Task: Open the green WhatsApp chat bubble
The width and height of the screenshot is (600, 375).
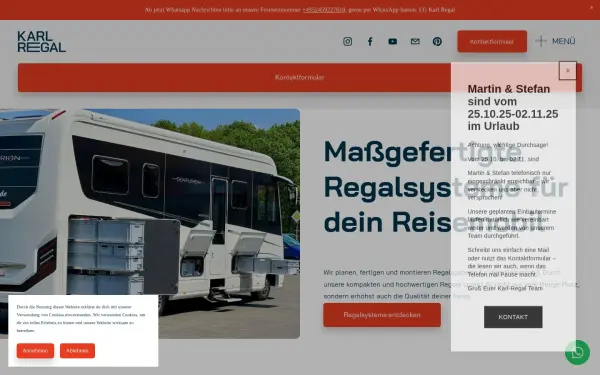Action: pos(577,352)
